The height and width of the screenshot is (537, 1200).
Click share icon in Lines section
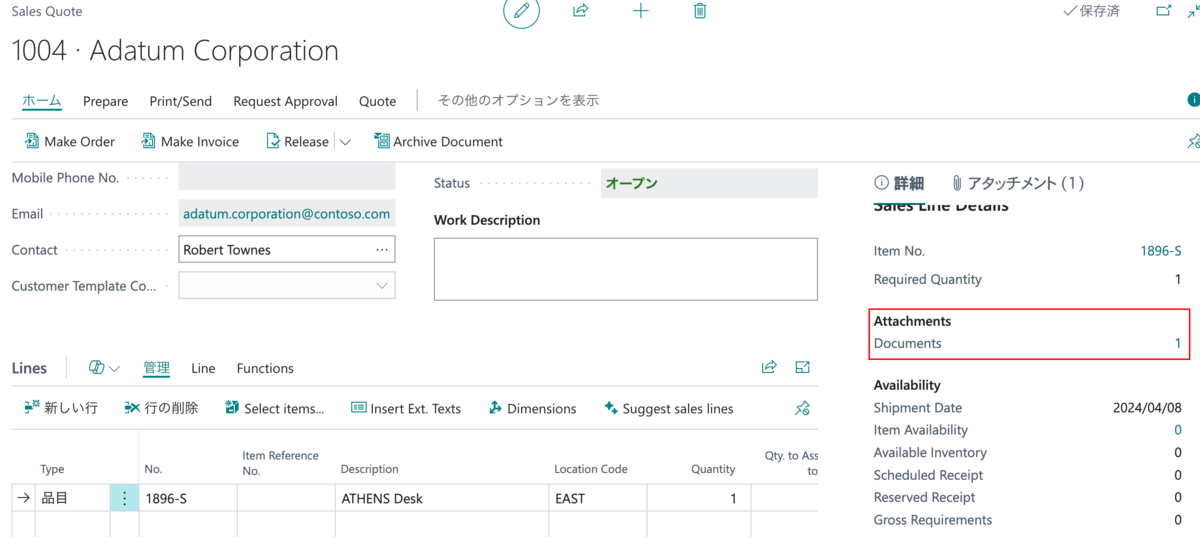coord(769,367)
